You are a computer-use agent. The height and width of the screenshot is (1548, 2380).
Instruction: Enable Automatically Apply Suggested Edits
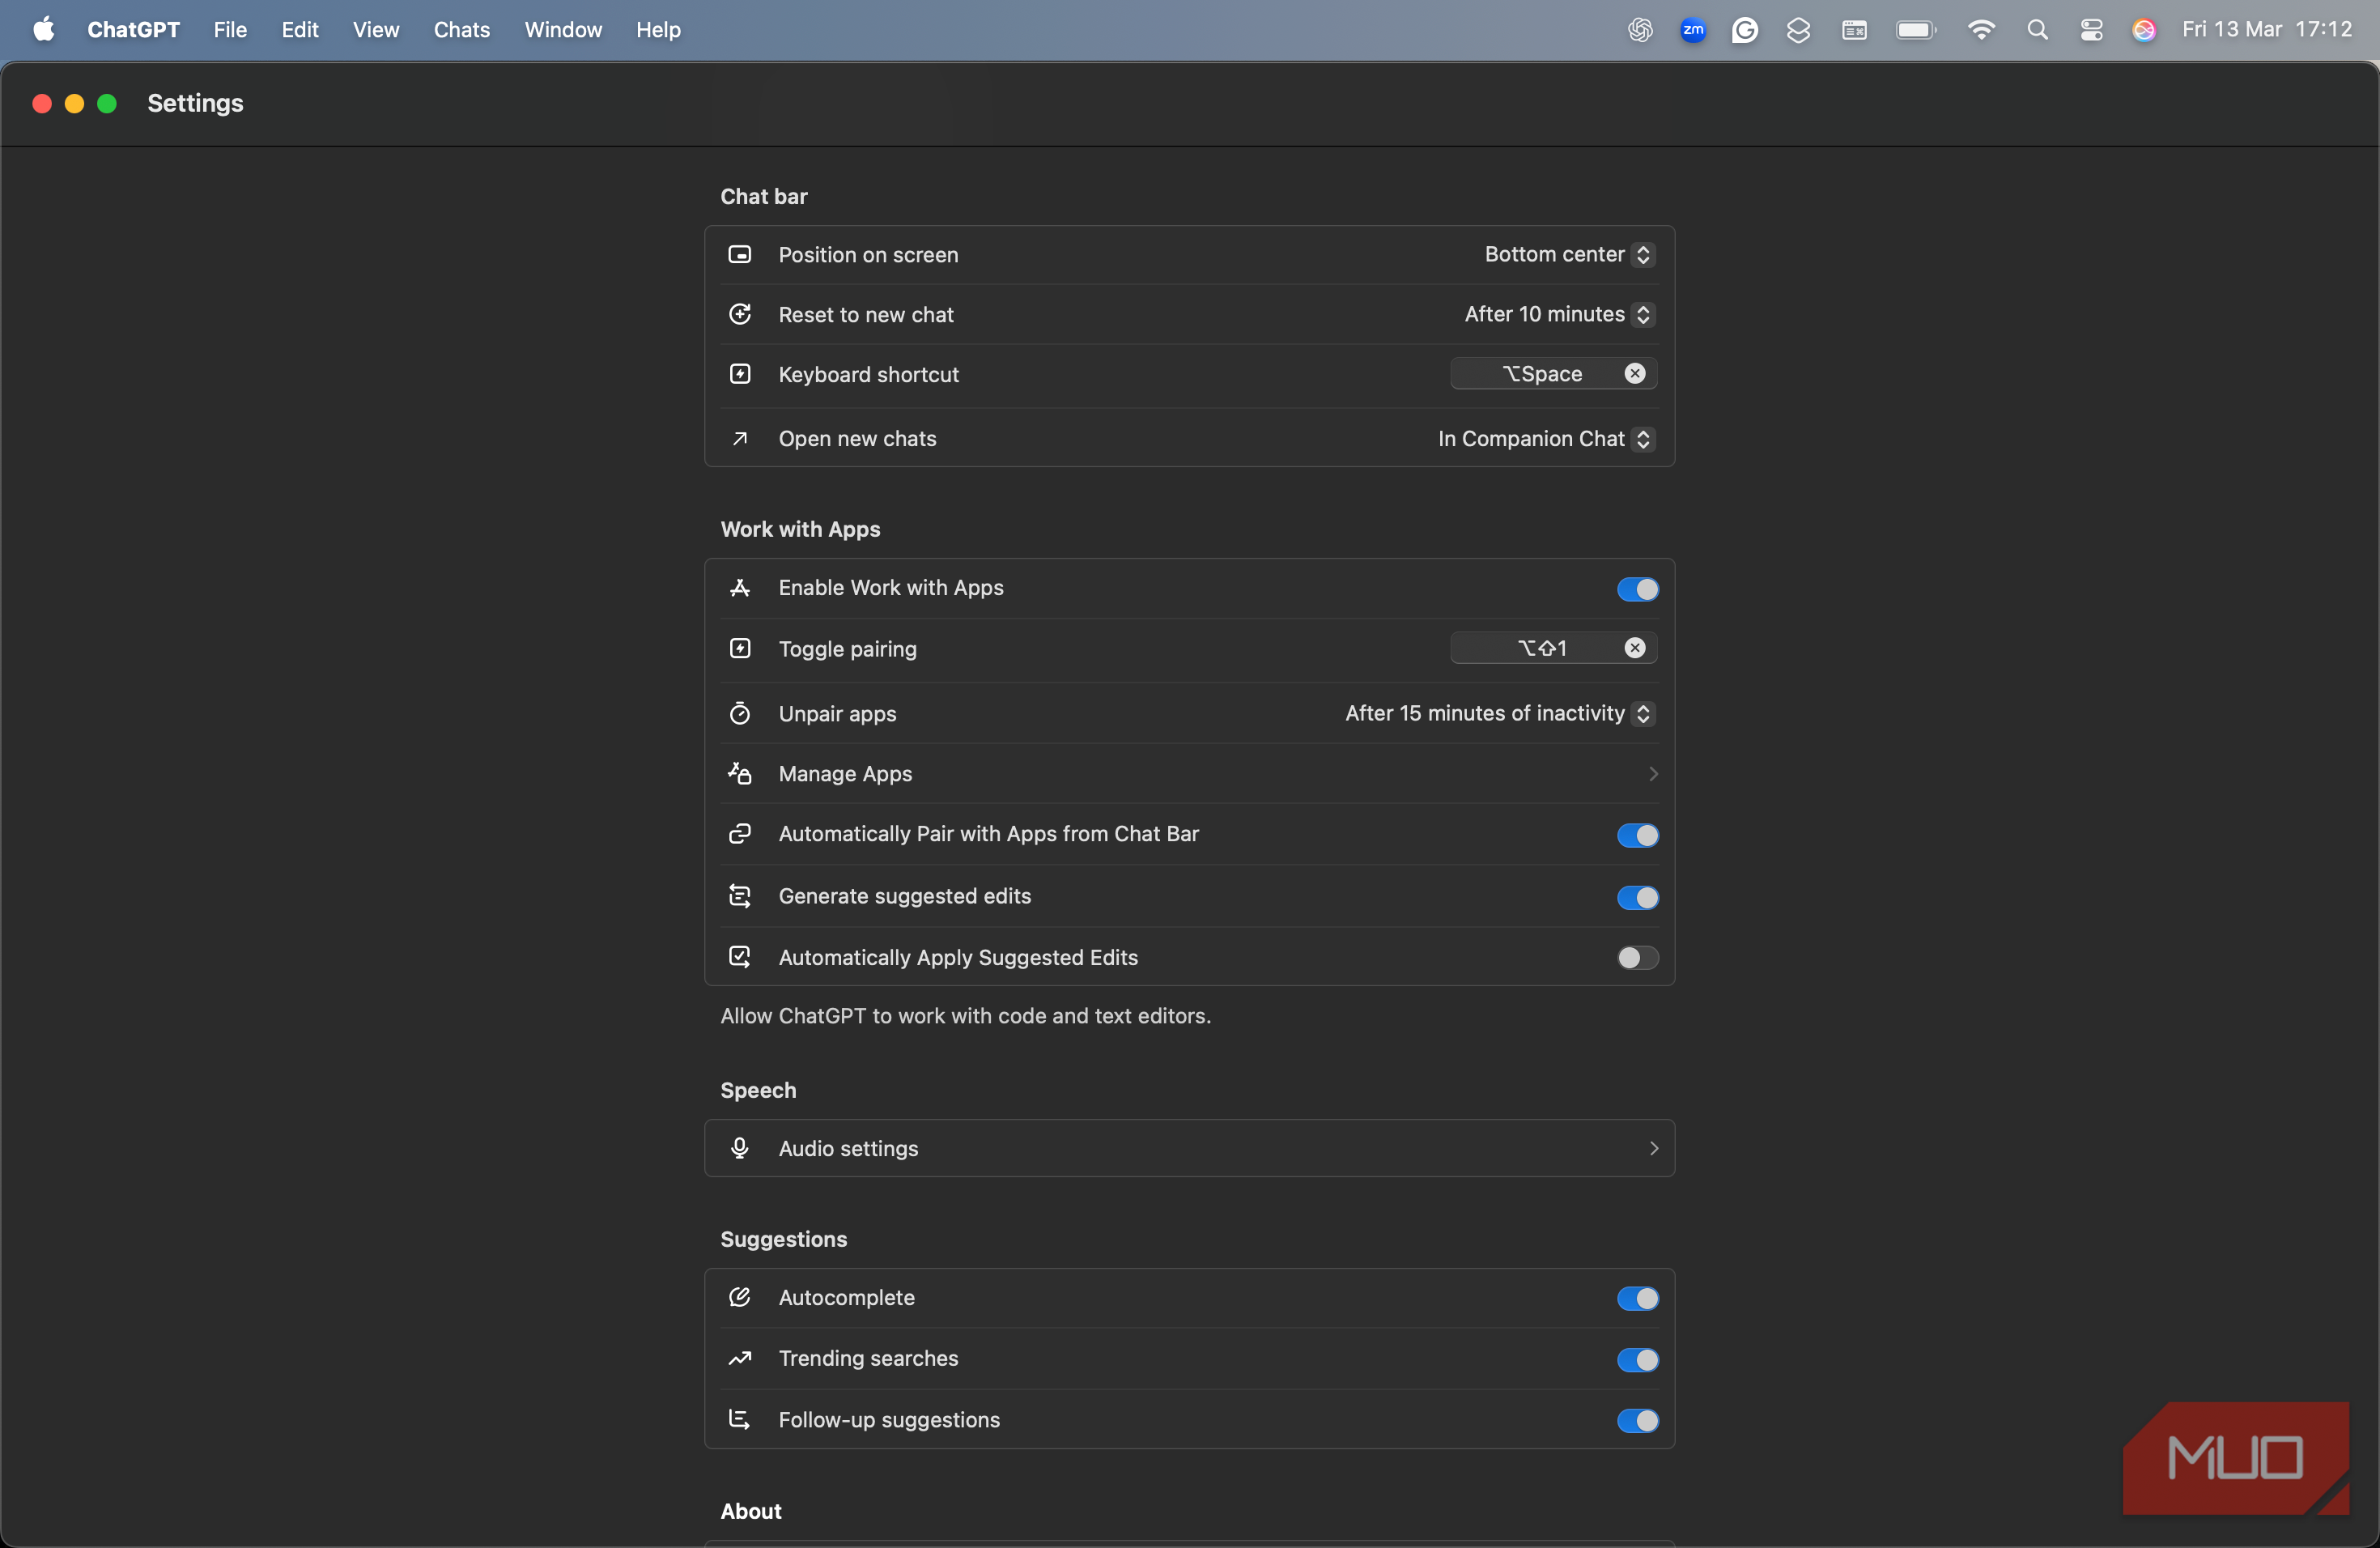[1638, 958]
